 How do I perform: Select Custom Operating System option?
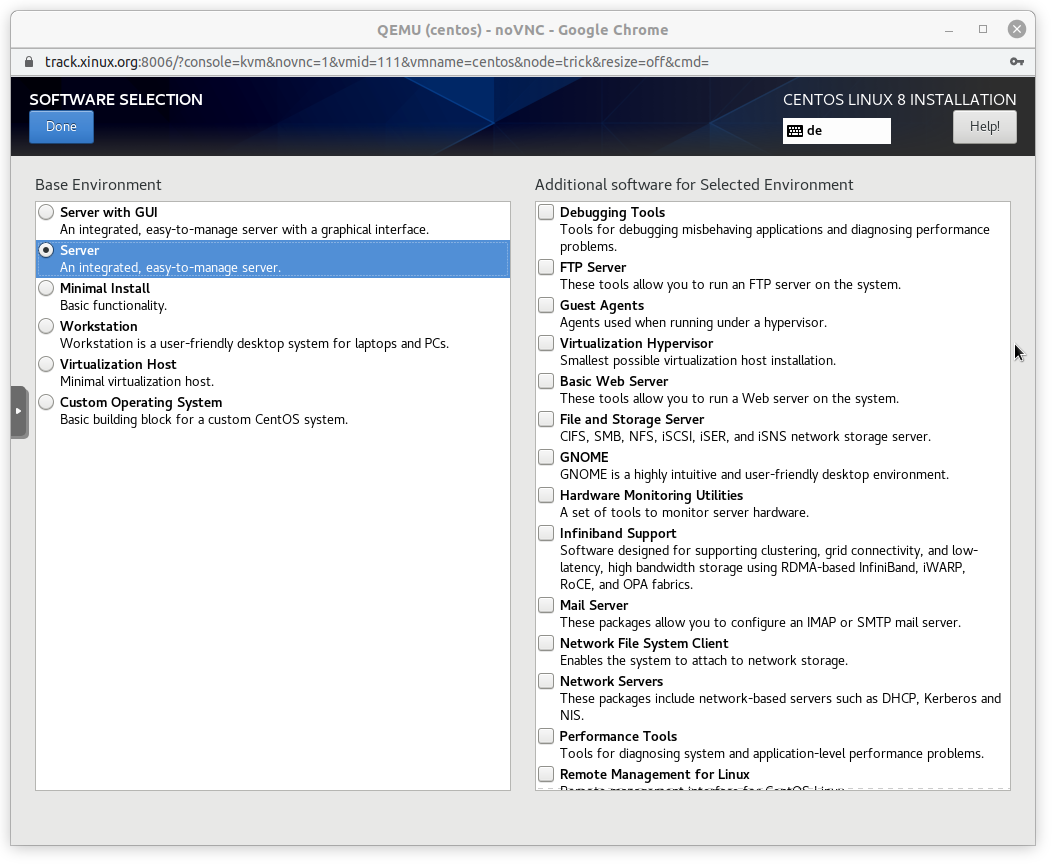47,403
